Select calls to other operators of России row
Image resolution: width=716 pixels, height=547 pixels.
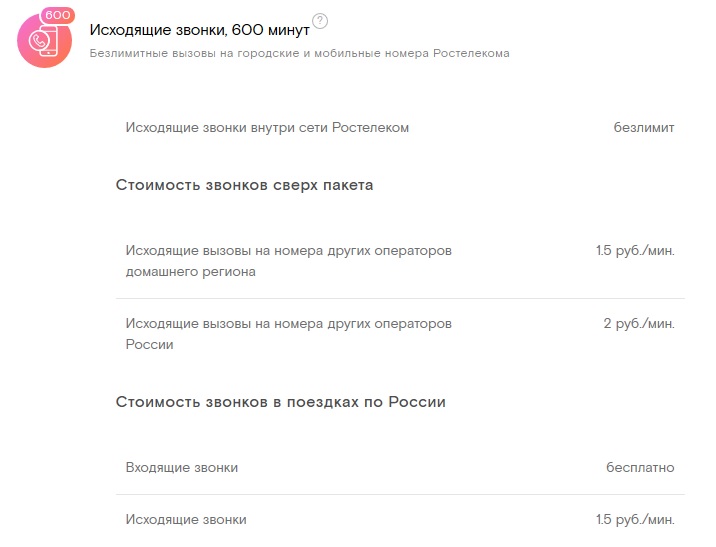click(x=288, y=334)
